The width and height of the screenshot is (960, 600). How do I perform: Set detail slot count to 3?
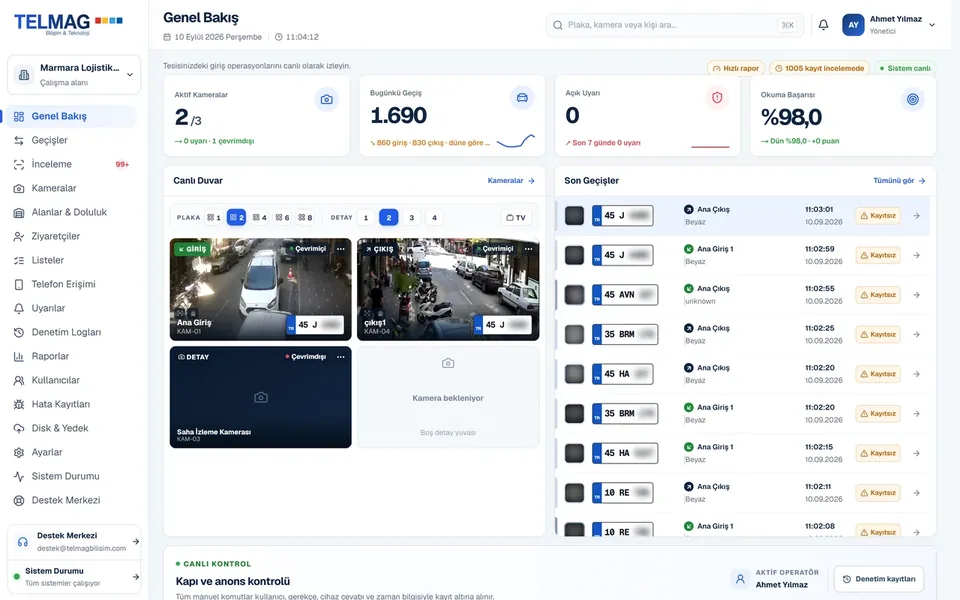[x=411, y=217]
